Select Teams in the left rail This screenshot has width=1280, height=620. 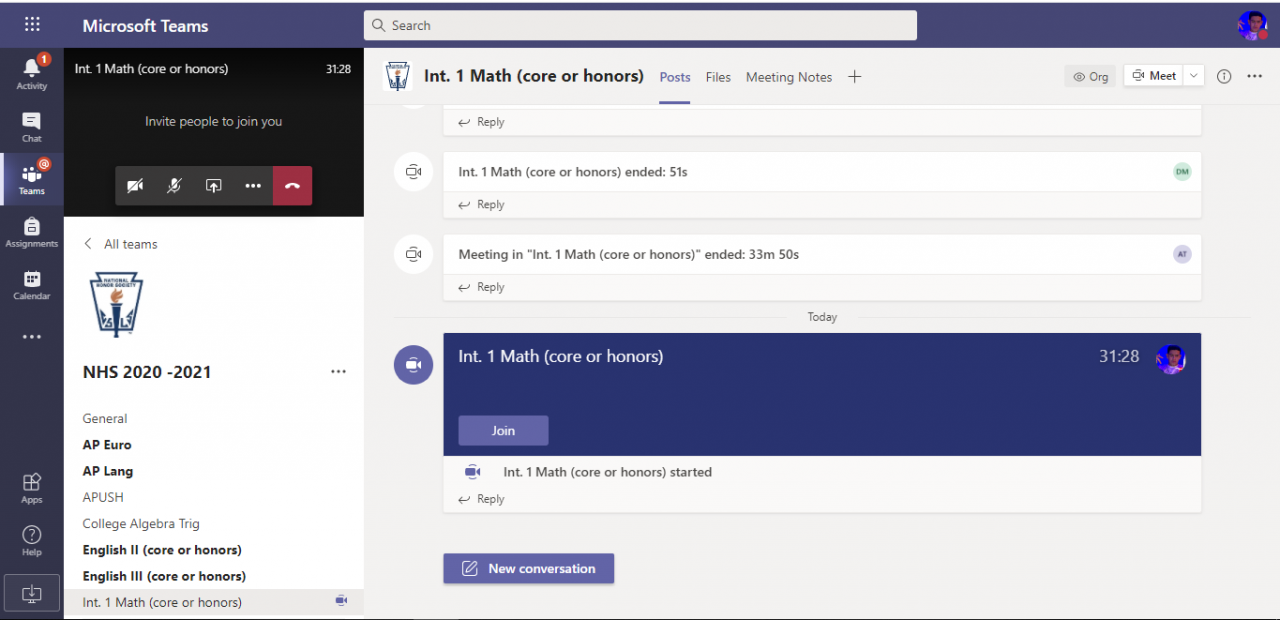pos(32,178)
